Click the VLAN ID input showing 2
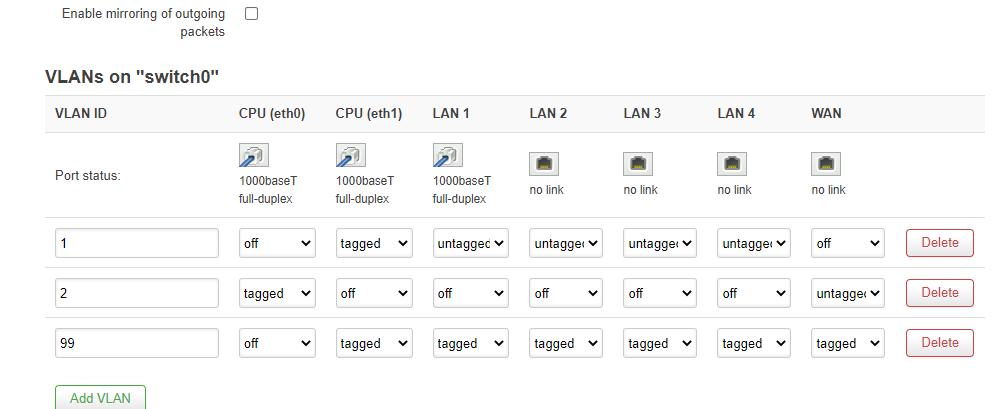The image size is (1007, 409). (137, 293)
